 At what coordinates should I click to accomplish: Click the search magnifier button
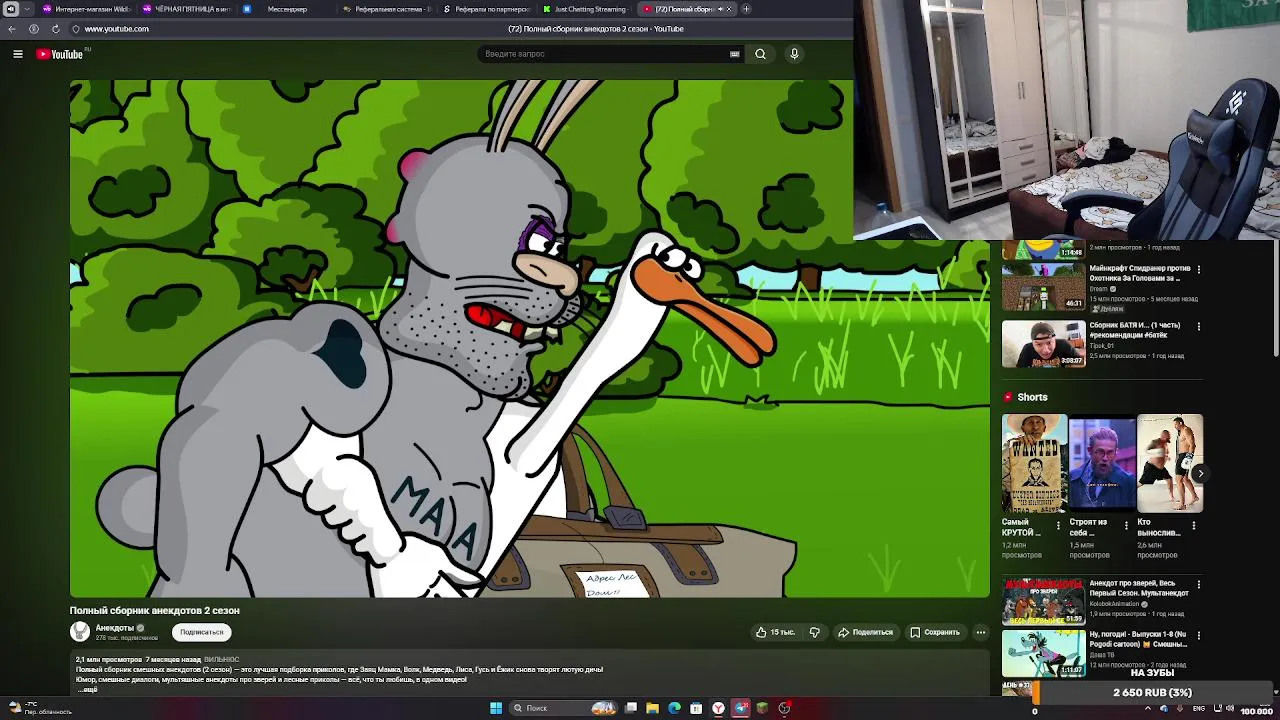point(760,54)
